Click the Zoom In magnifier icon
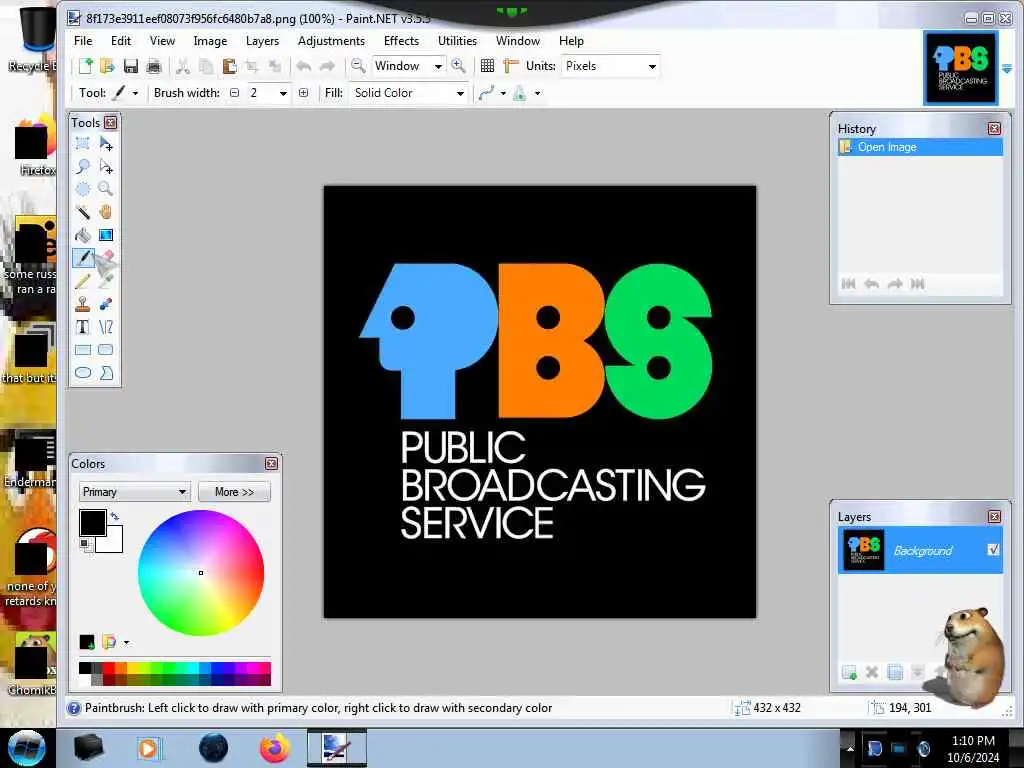This screenshot has height=768, width=1024. [x=458, y=66]
